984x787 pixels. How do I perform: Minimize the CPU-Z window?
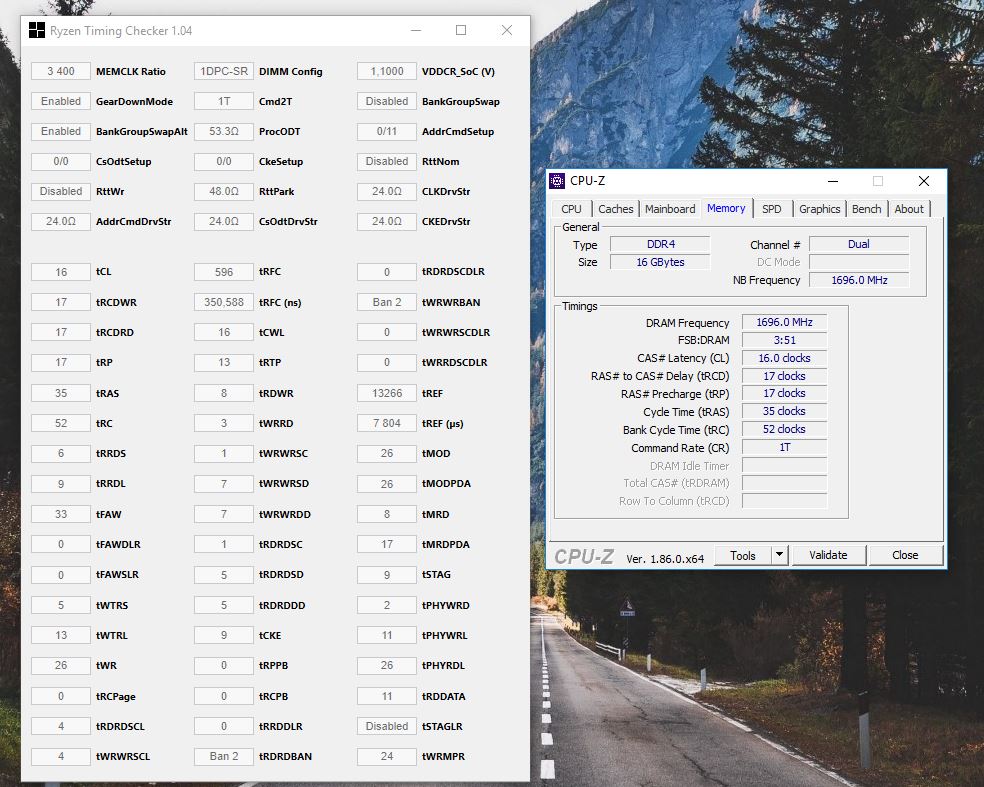(x=833, y=181)
